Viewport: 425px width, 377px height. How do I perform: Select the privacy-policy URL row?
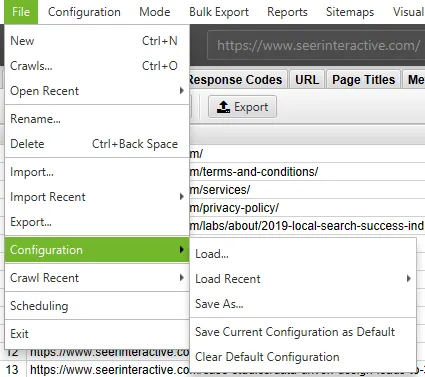point(307,208)
